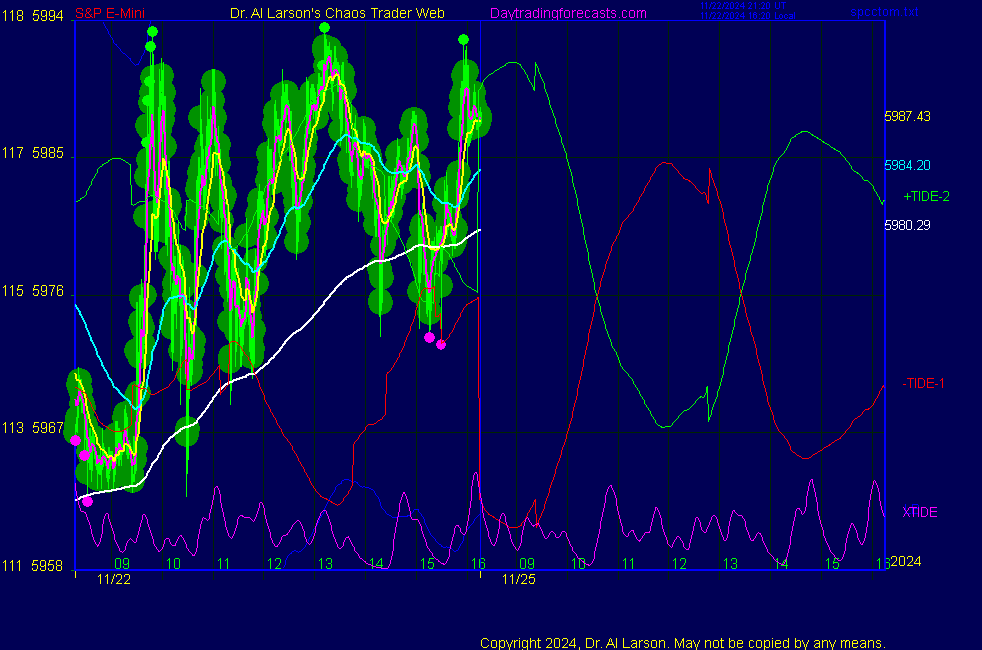Image resolution: width=982 pixels, height=650 pixels.
Task: Select the 113 left scale label
Action: [13, 428]
